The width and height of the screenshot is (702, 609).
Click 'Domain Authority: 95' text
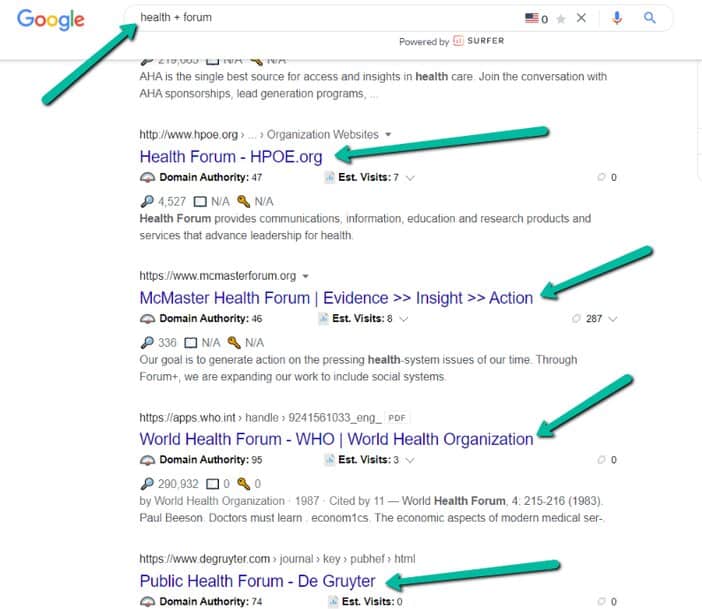tap(210, 460)
